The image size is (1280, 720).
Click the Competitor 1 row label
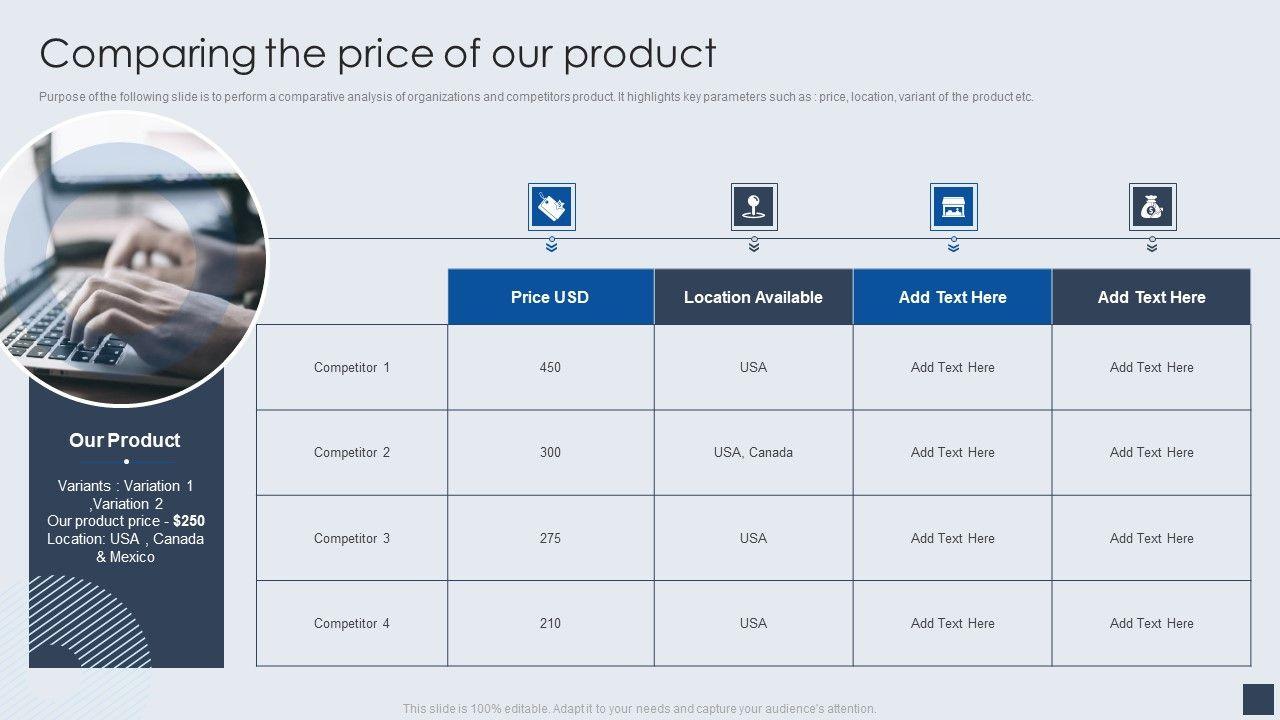(352, 367)
